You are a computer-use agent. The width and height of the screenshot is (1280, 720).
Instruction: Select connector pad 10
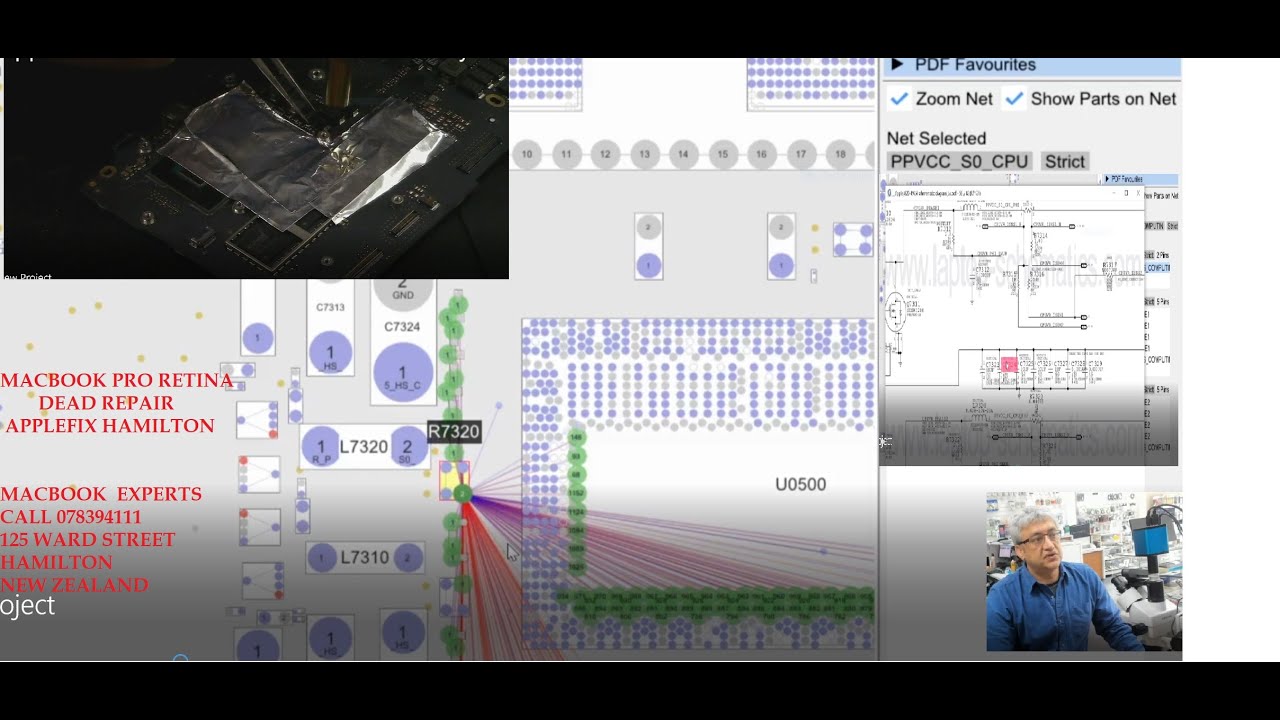click(x=527, y=154)
